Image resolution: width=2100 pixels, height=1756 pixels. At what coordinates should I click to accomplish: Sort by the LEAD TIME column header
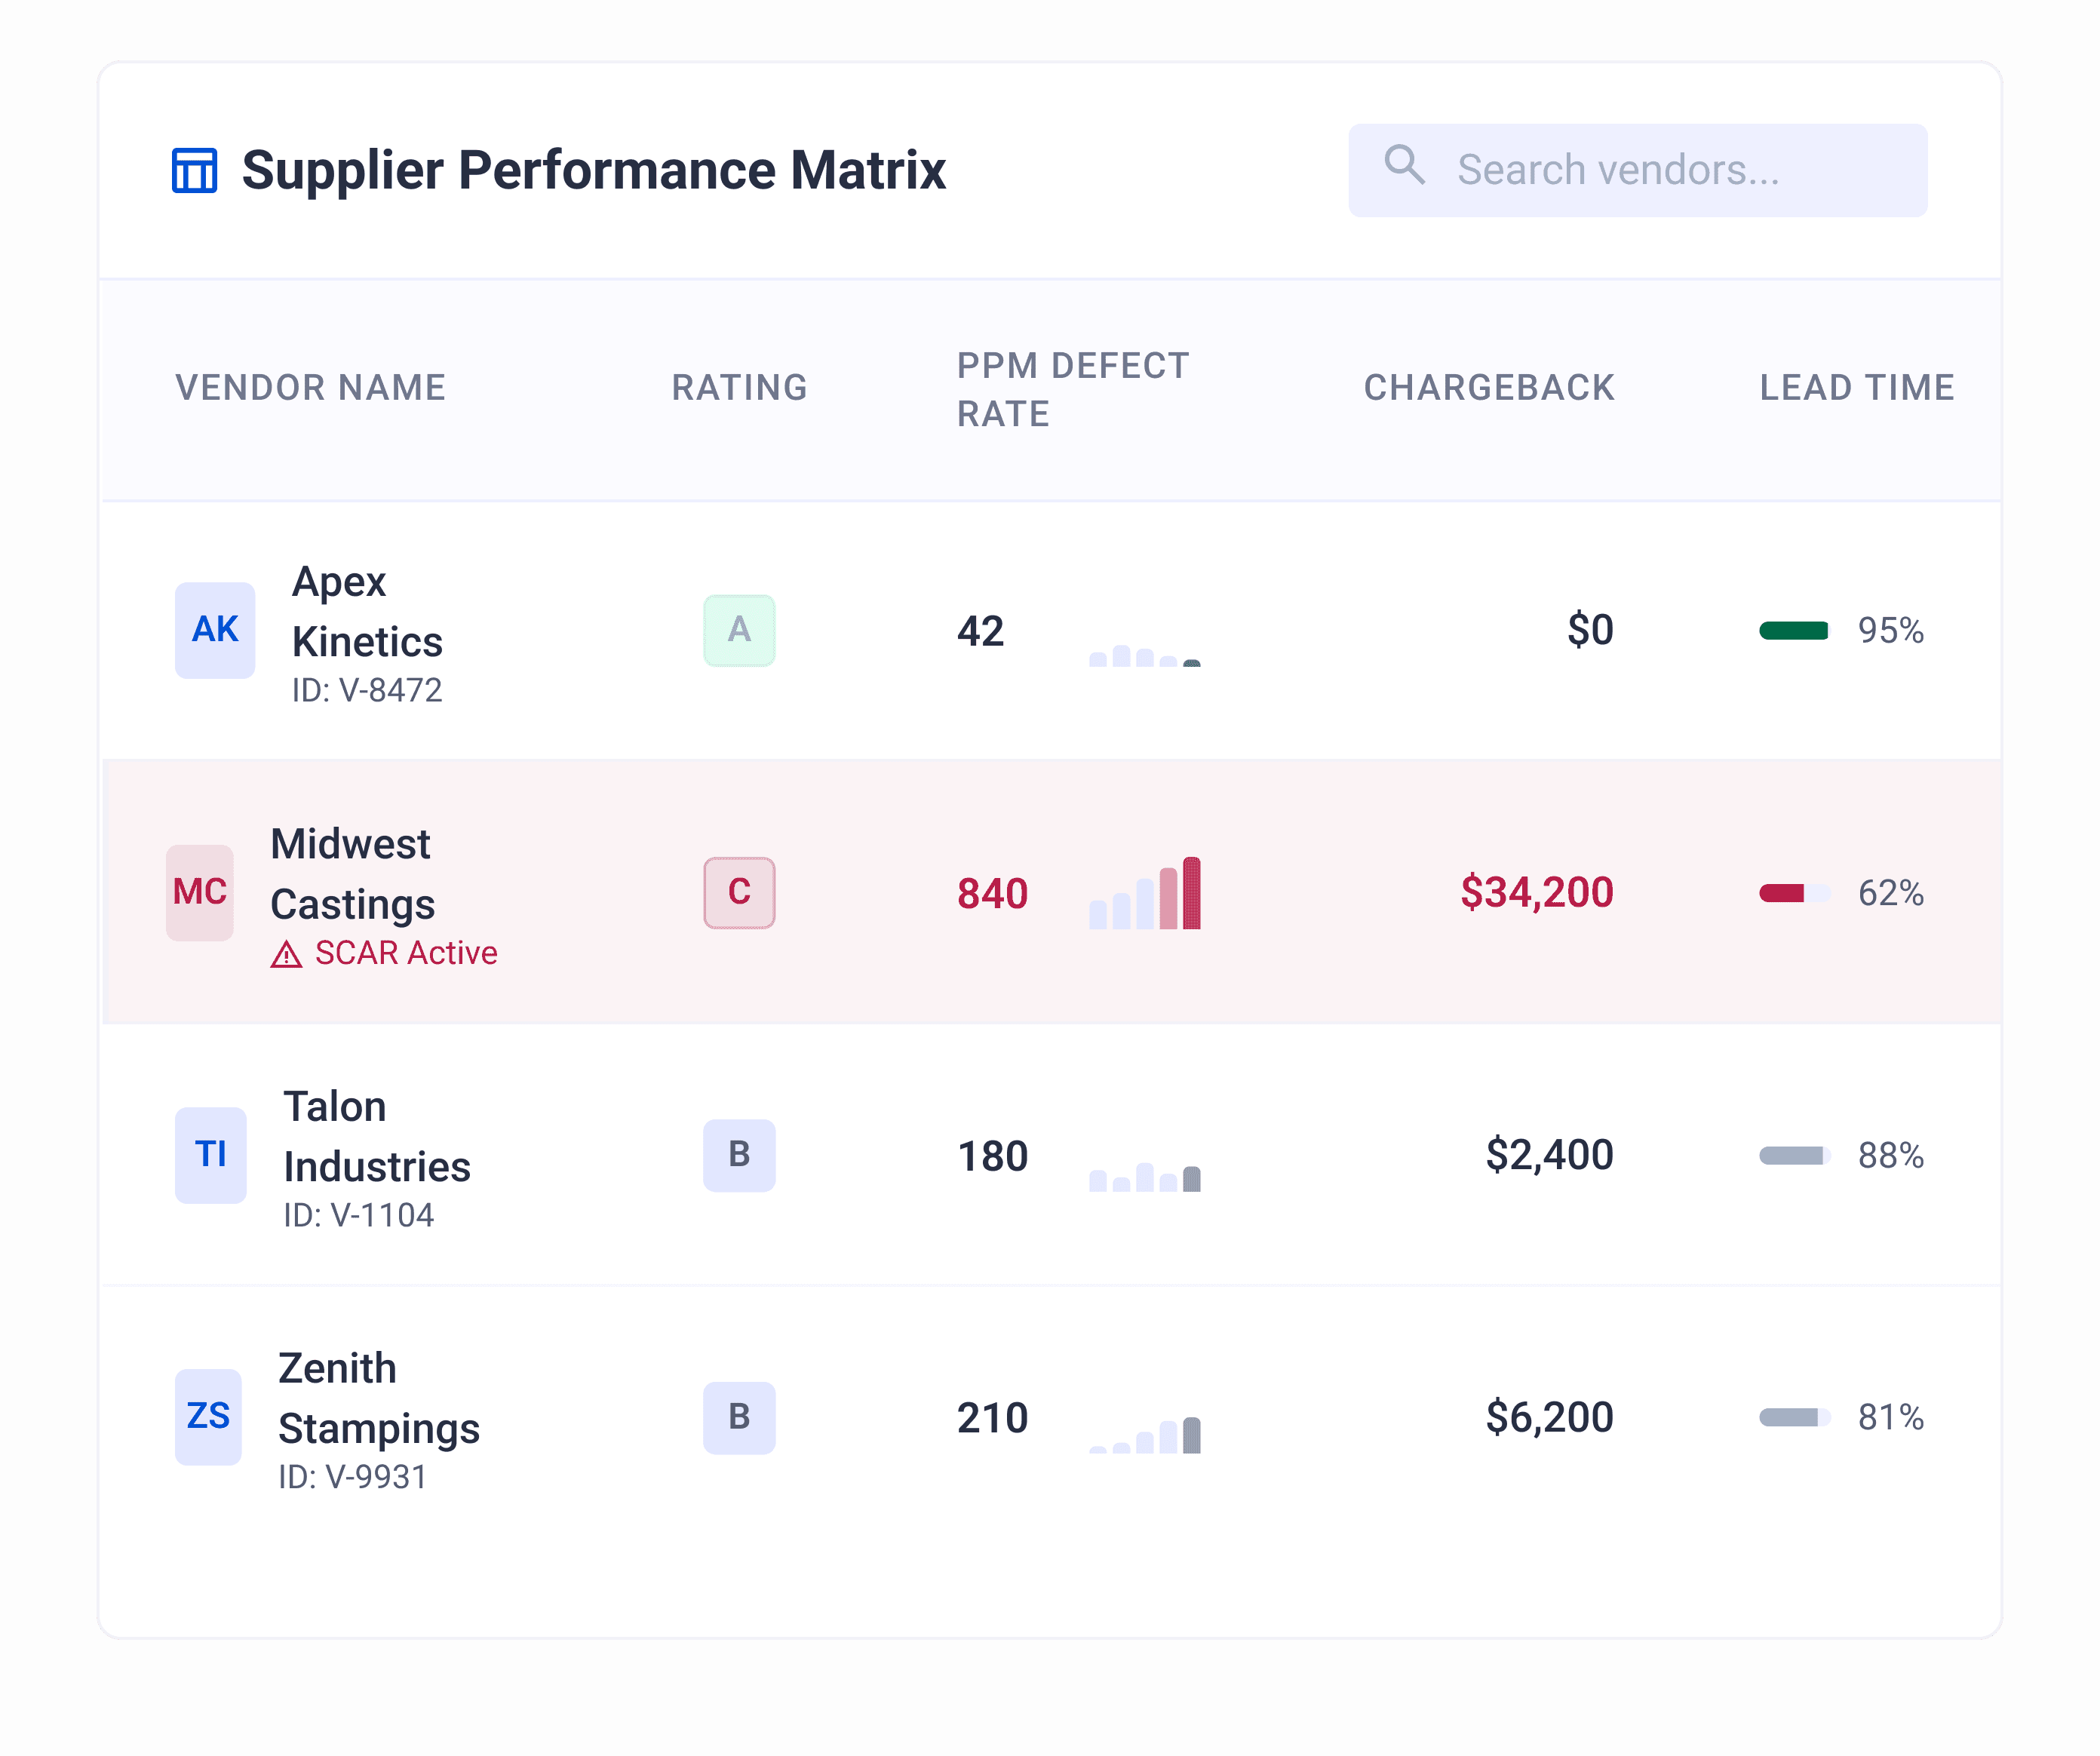click(1857, 388)
